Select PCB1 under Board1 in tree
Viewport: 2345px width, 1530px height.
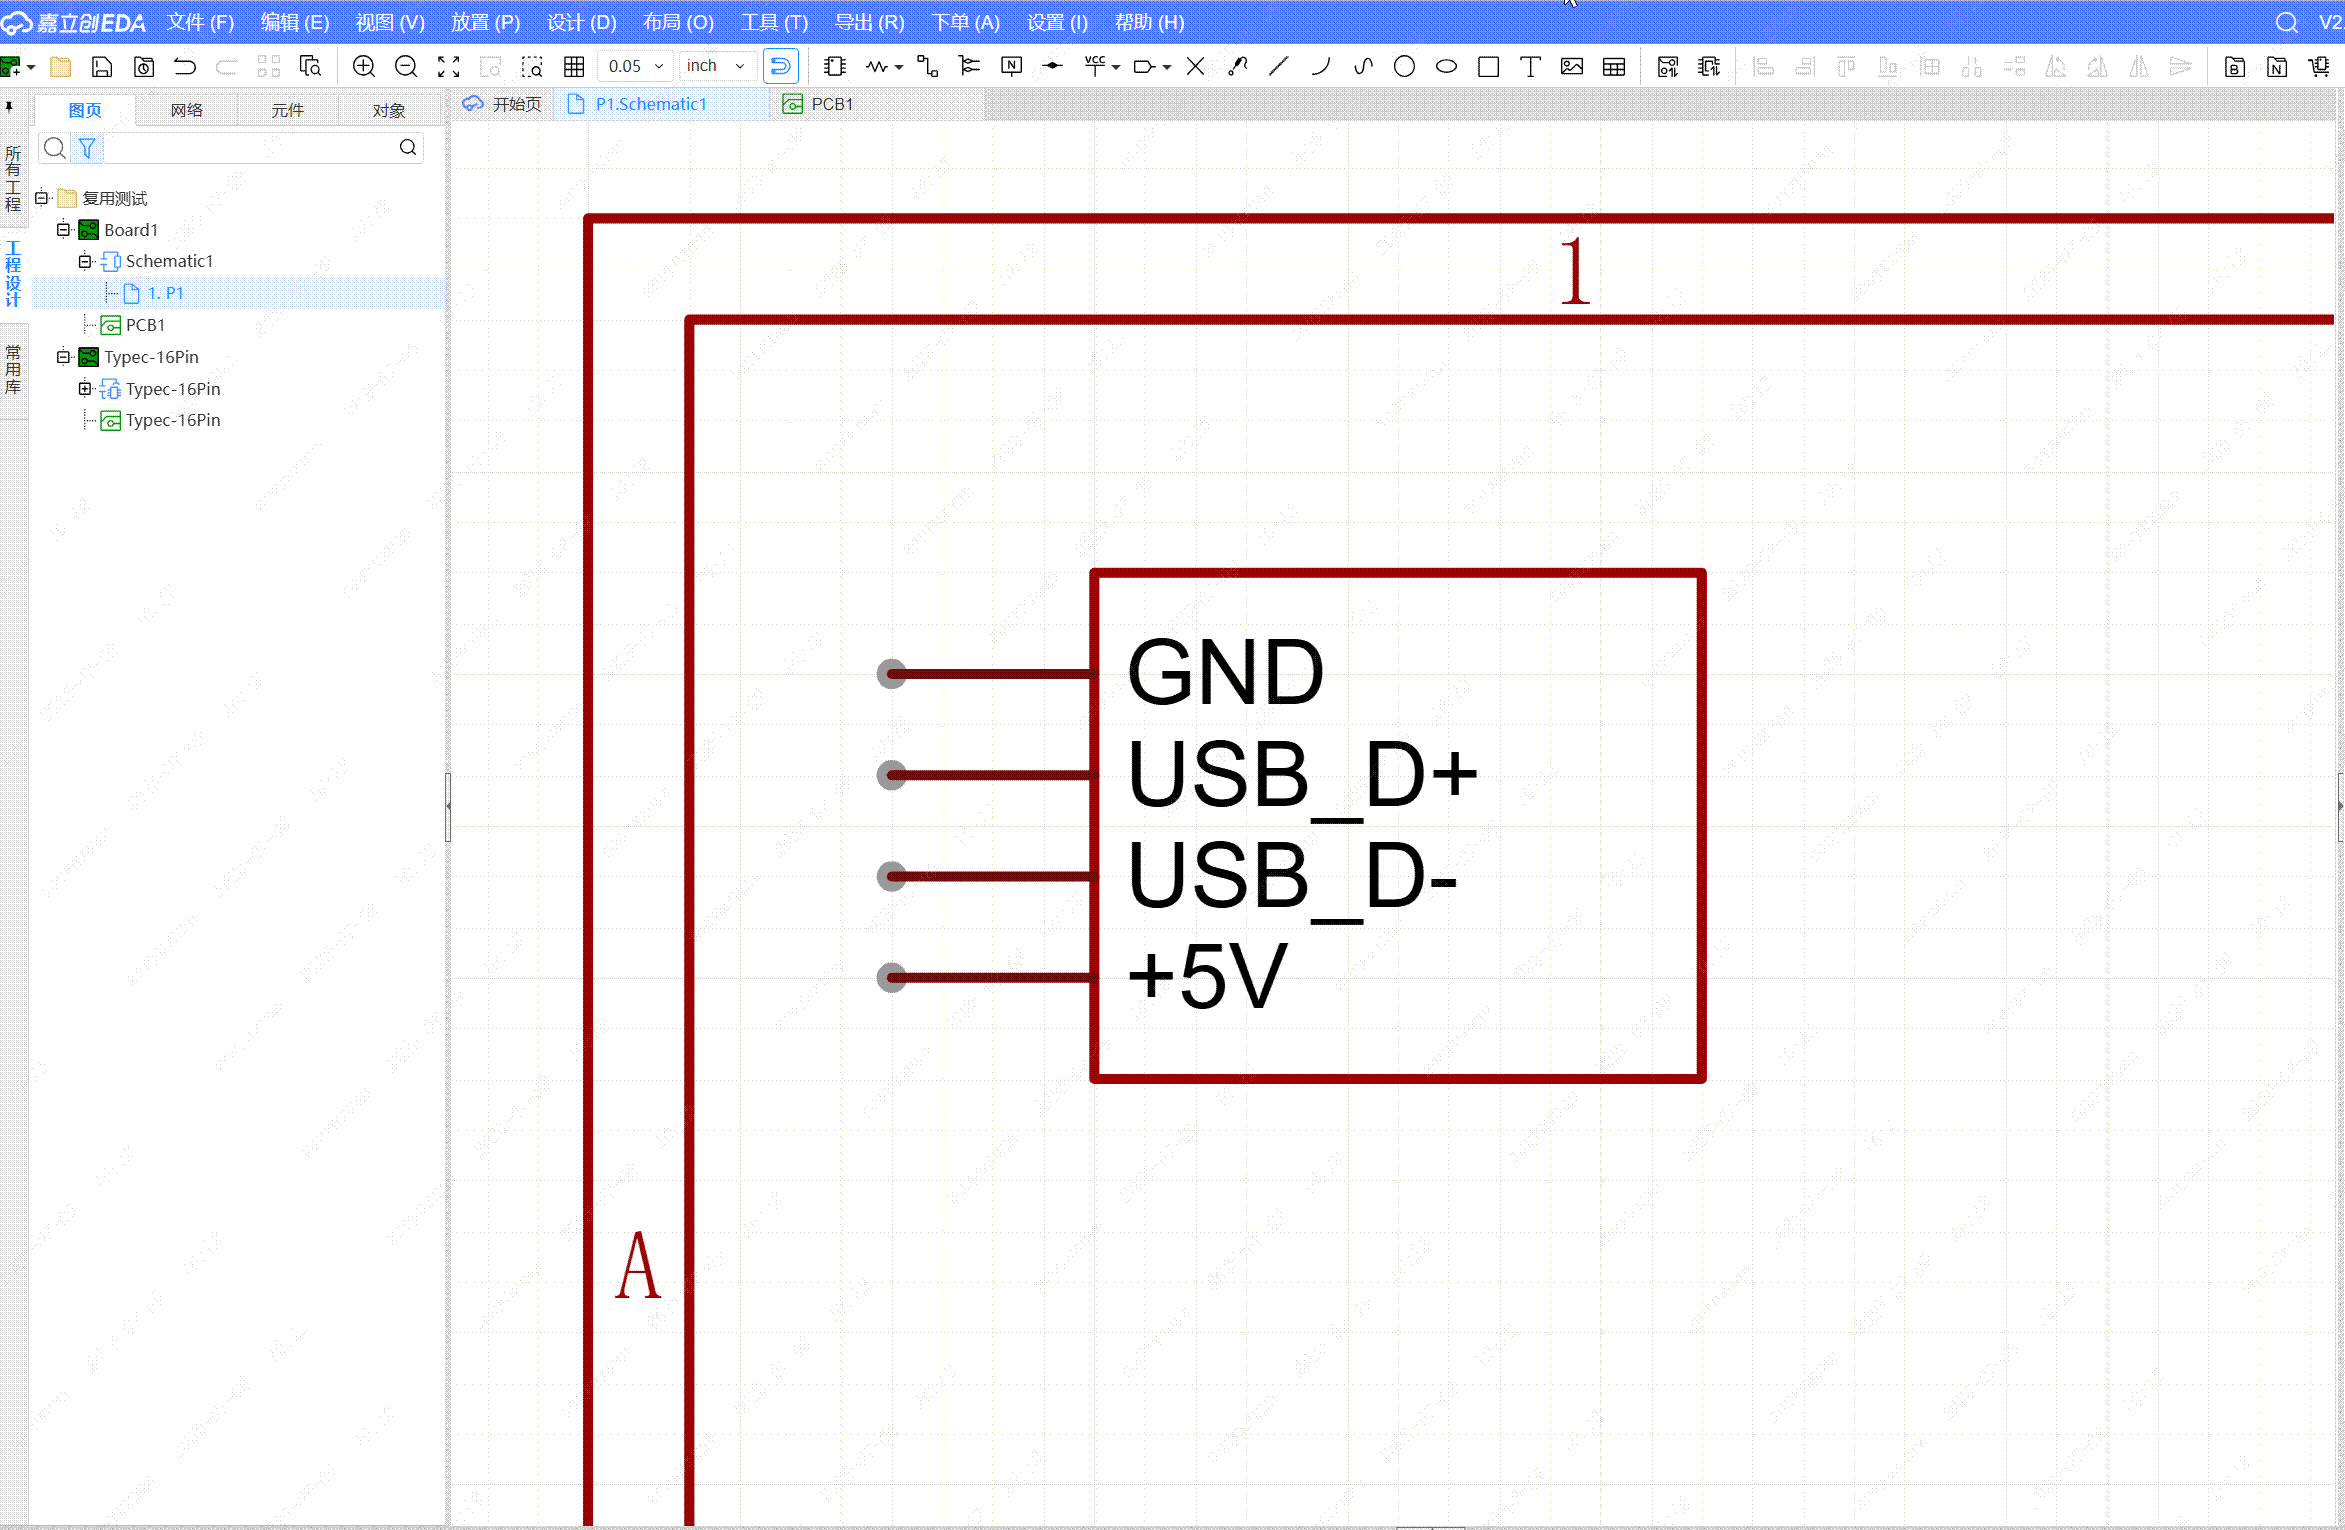145,325
